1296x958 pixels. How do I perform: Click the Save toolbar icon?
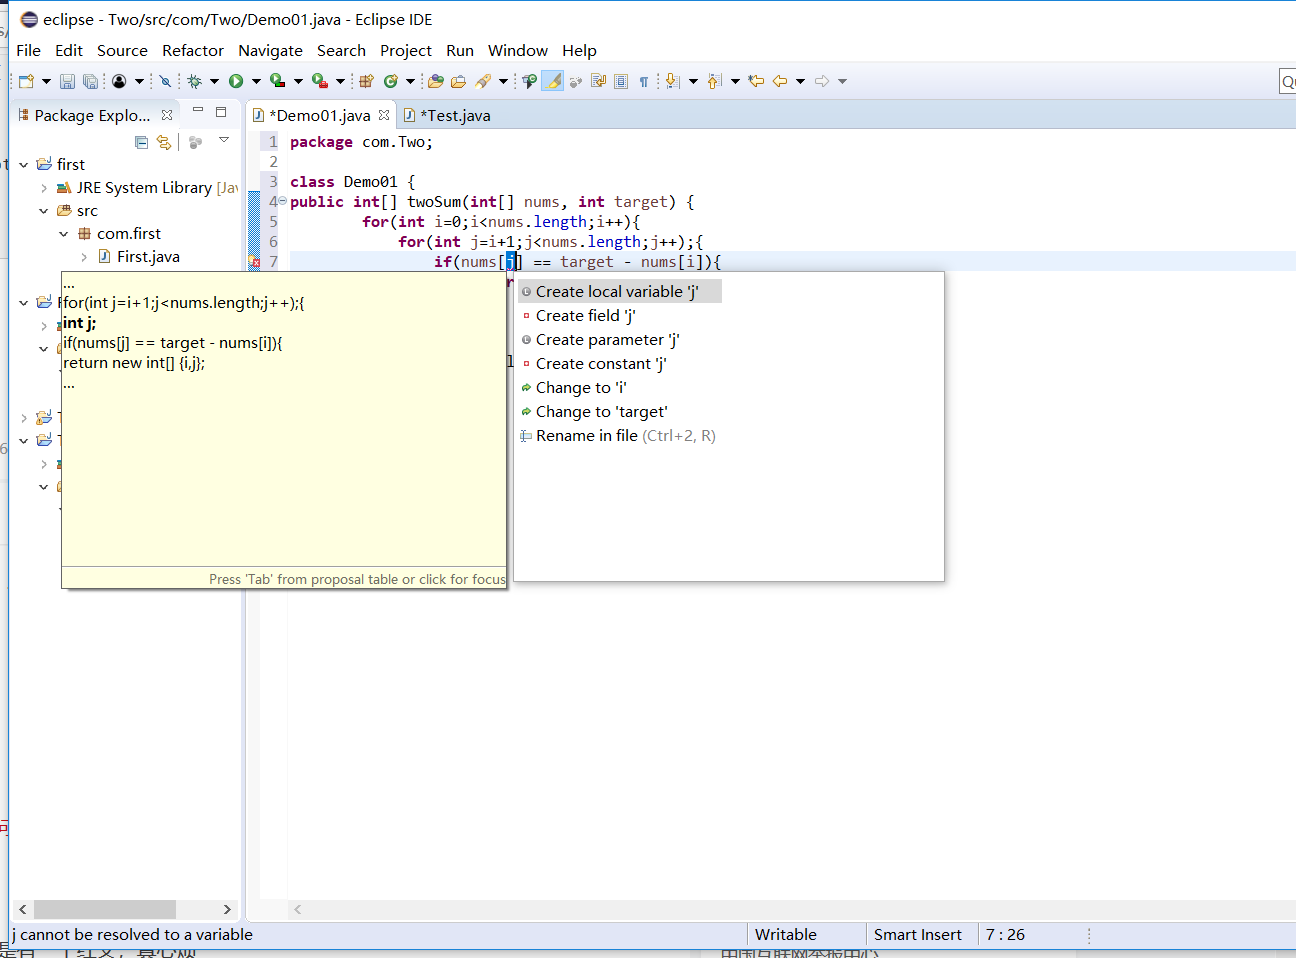point(67,81)
